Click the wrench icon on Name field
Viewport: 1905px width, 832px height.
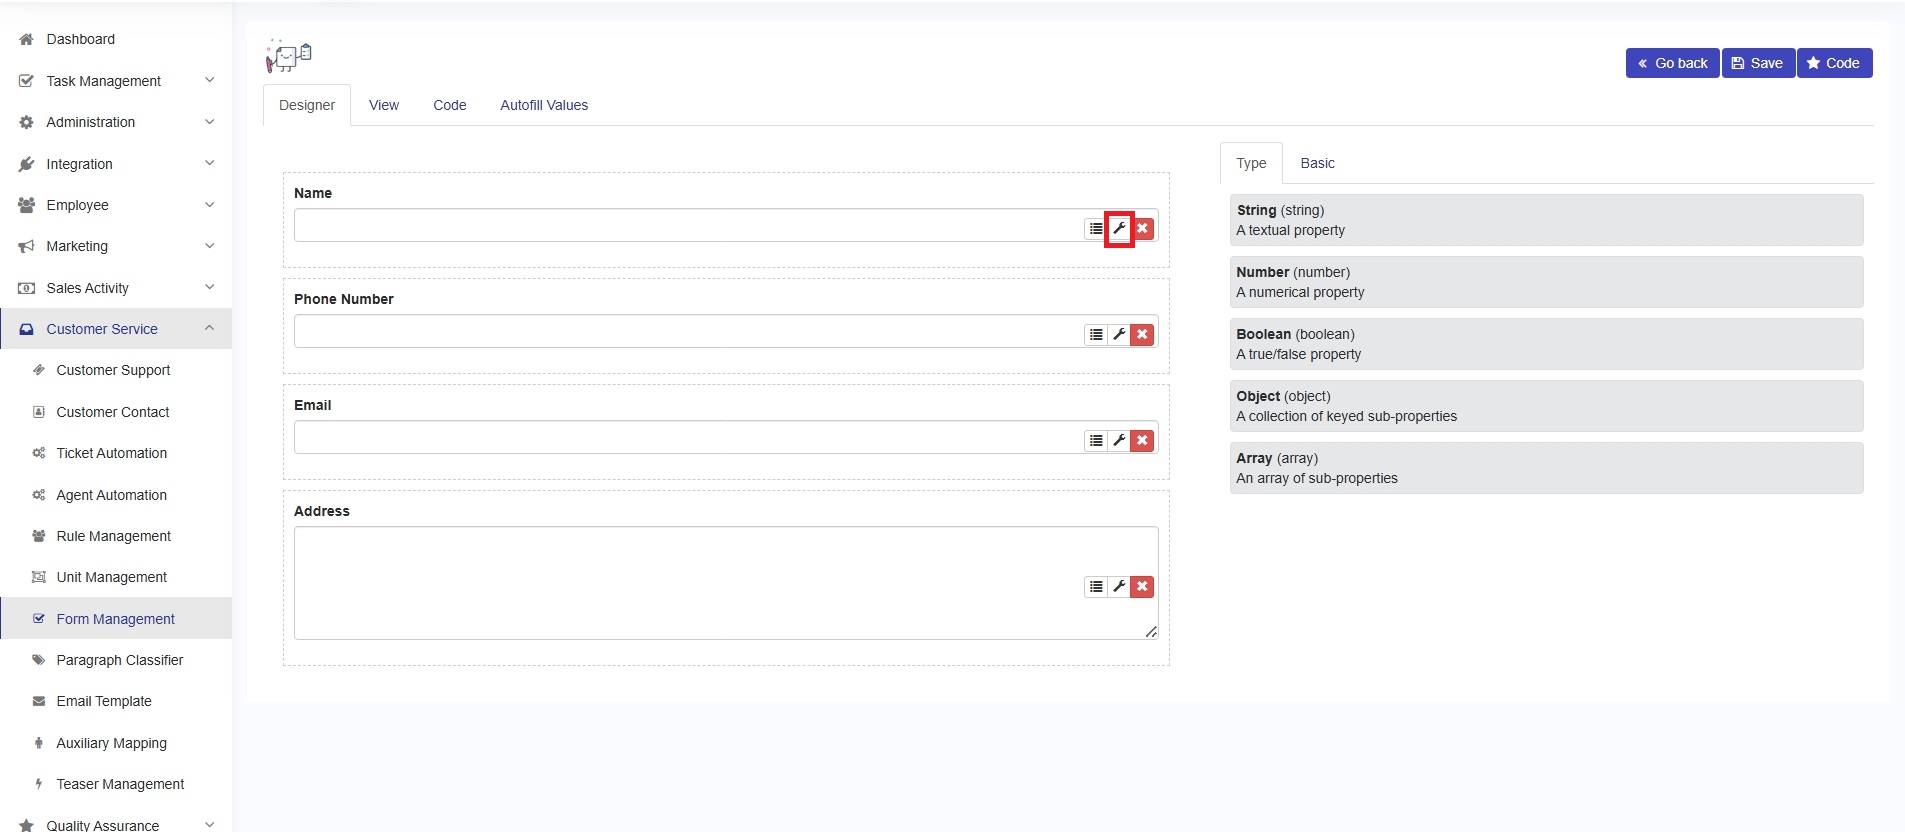pyautogui.click(x=1119, y=229)
